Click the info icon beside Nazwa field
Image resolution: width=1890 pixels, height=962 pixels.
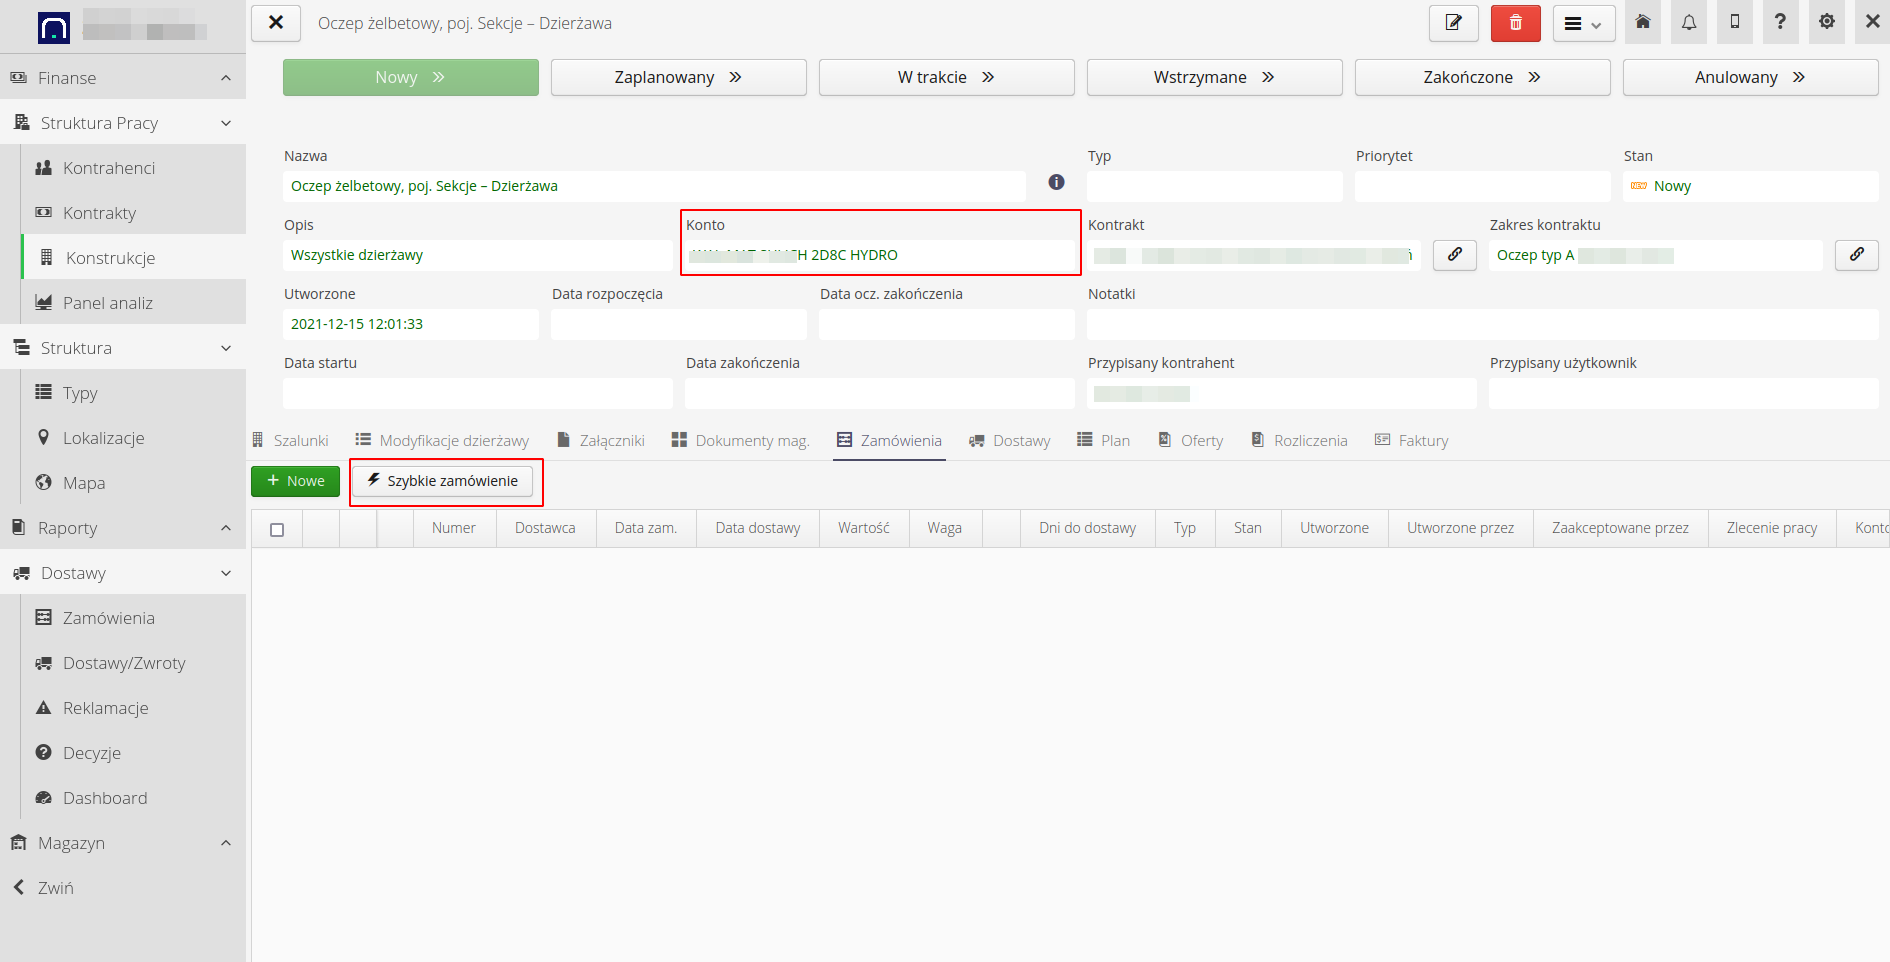click(x=1056, y=182)
